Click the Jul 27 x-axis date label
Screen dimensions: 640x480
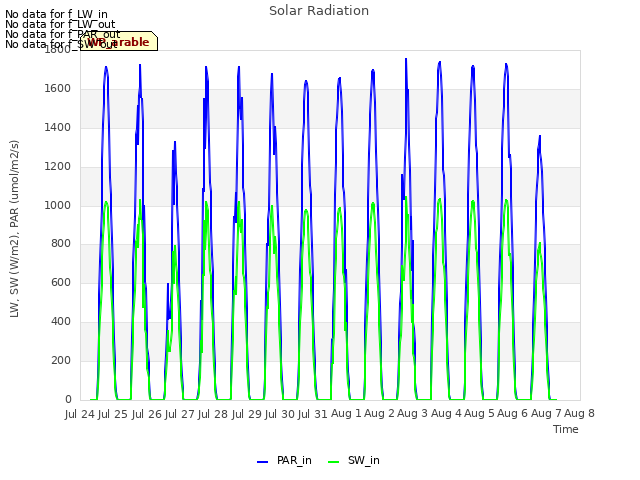(x=180, y=414)
